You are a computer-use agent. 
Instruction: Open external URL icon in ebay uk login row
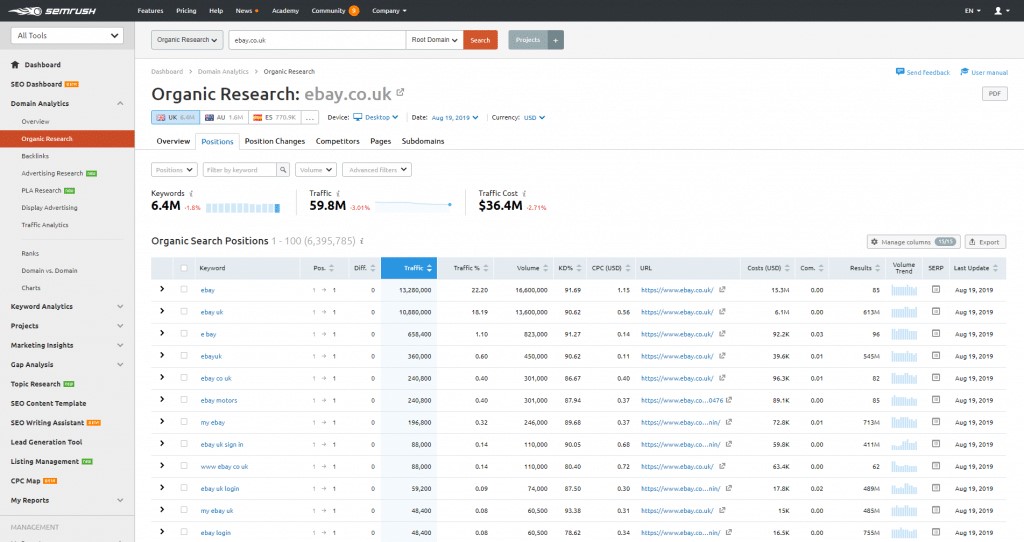(x=729, y=488)
